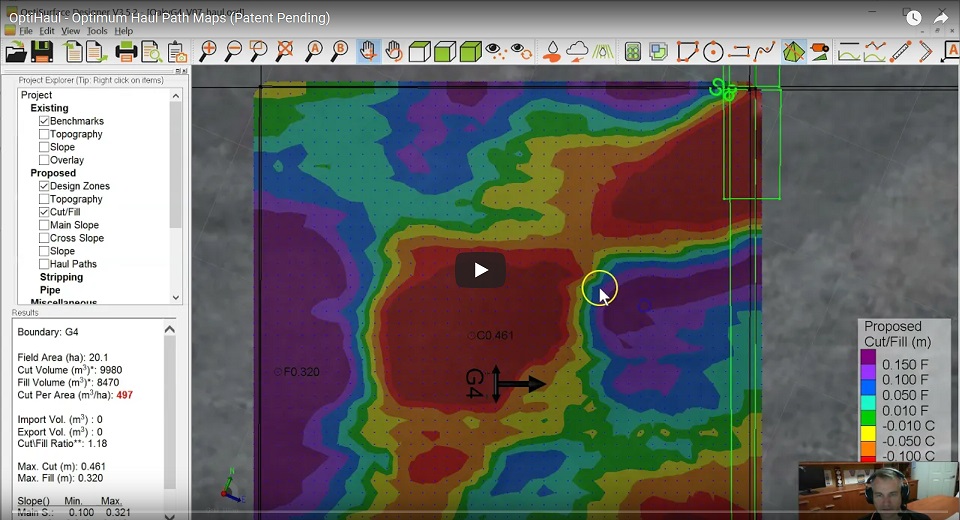This screenshot has width=960, height=520.
Task: Toggle the Cut/Fill checkbox
Action: click(x=44, y=212)
